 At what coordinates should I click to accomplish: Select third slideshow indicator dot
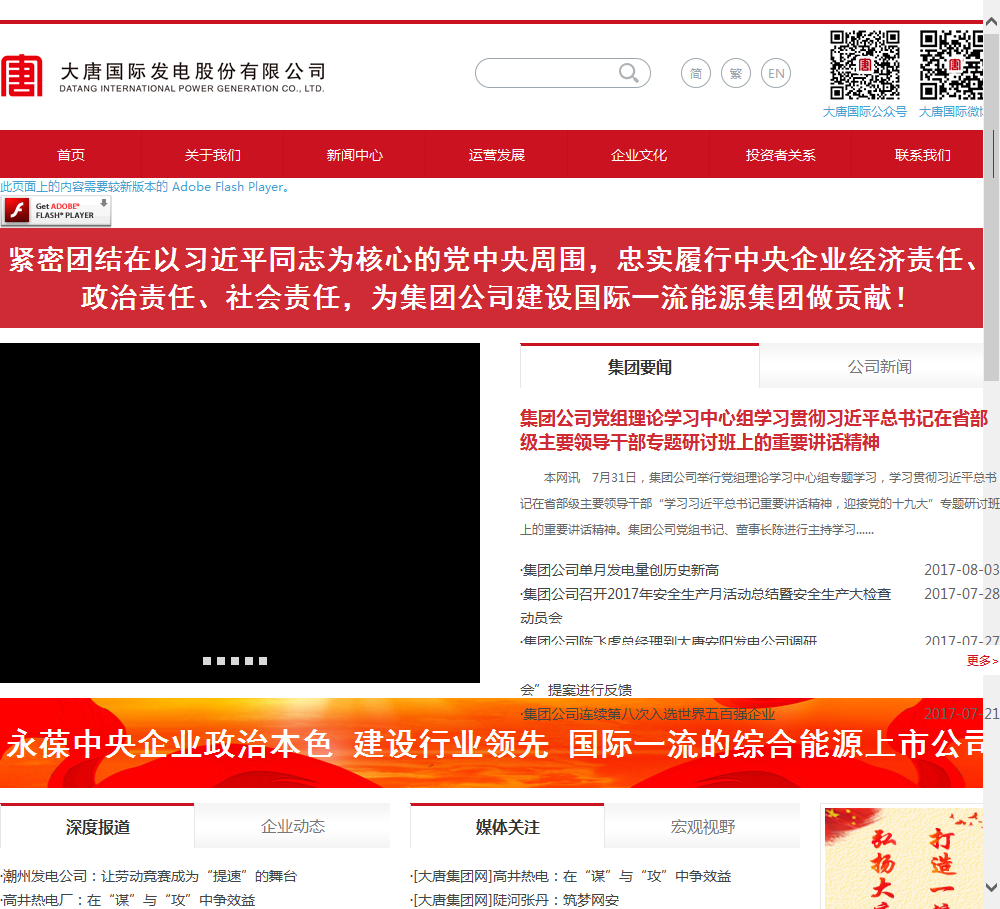(x=235, y=661)
